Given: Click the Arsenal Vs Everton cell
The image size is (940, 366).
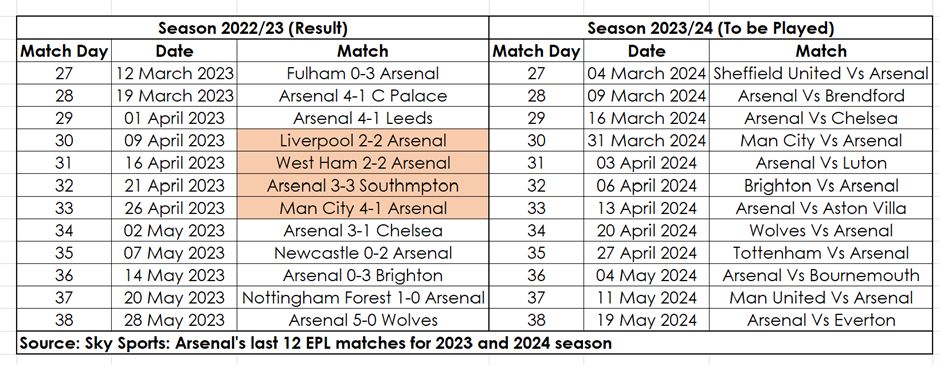Looking at the screenshot, I should 821,320.
